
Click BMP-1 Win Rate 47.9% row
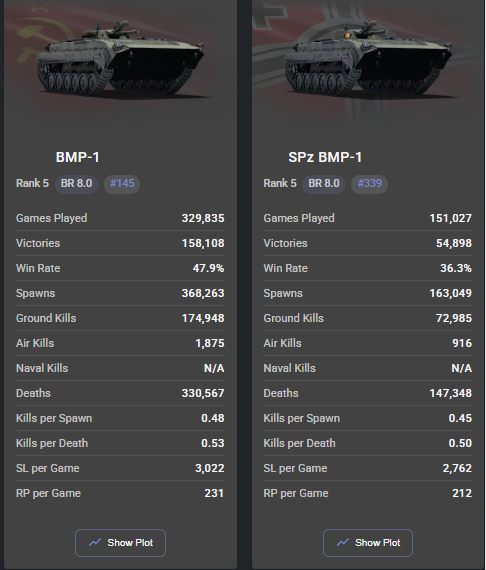tap(120, 268)
